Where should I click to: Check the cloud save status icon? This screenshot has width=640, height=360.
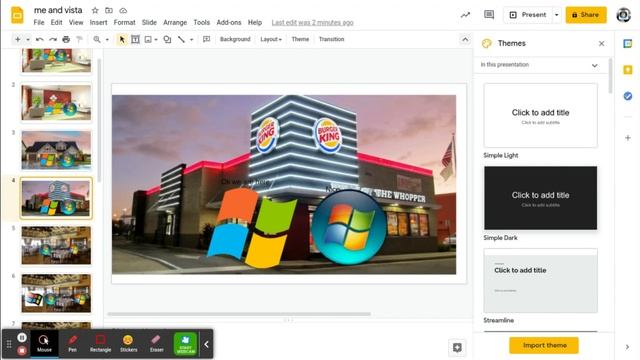pyautogui.click(x=123, y=10)
